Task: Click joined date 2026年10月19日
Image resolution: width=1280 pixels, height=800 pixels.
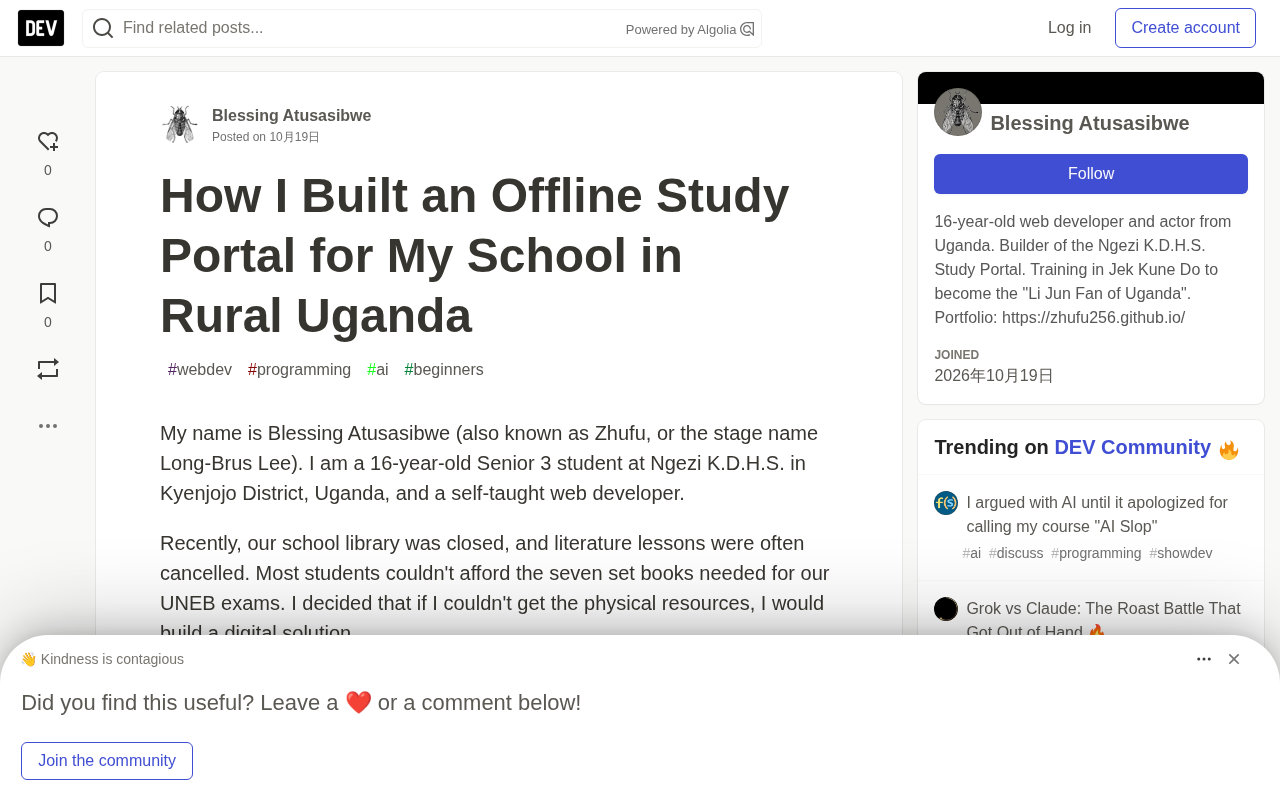Action: pyautogui.click(x=994, y=376)
